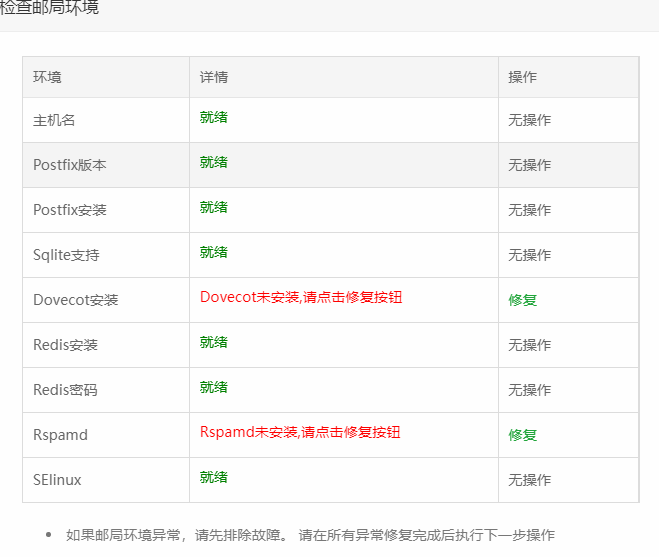The width and height of the screenshot is (659, 557).
Task: Click the 检查邮局环境 dialog title
Action: click(x=49, y=8)
